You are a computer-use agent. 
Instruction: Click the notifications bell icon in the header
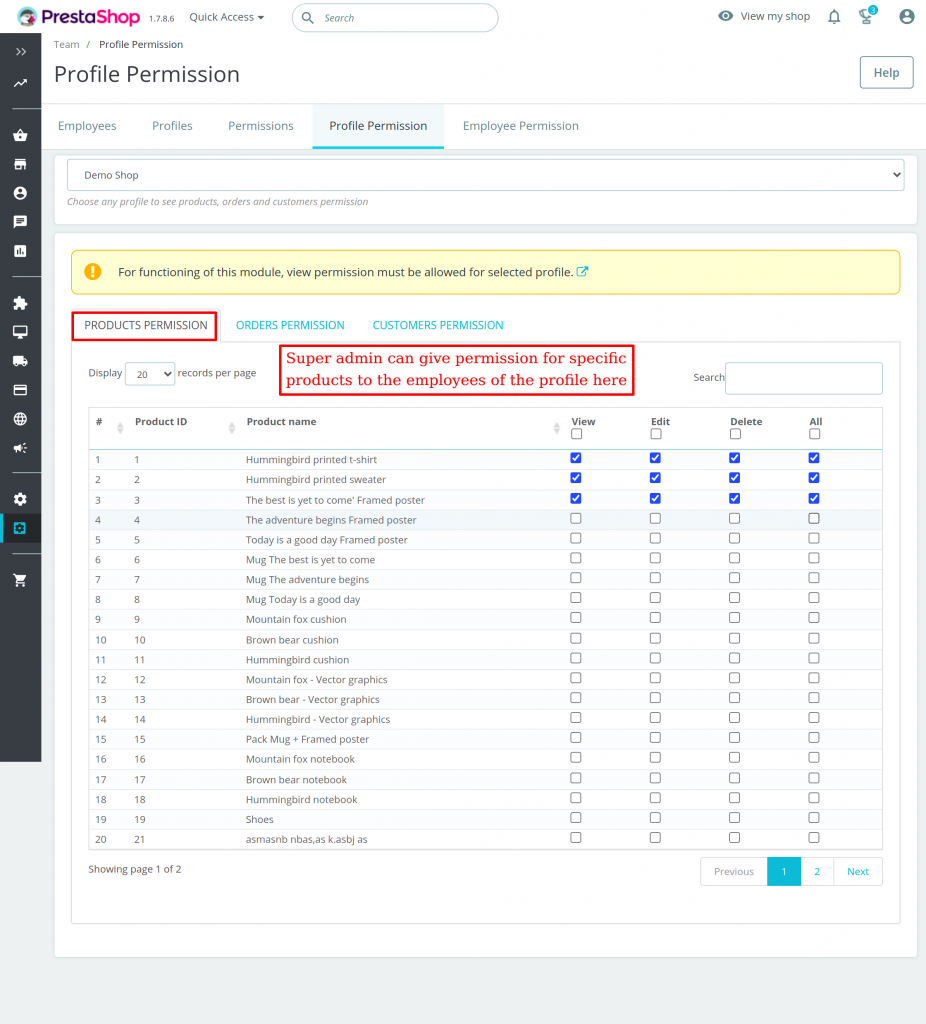(x=833, y=16)
